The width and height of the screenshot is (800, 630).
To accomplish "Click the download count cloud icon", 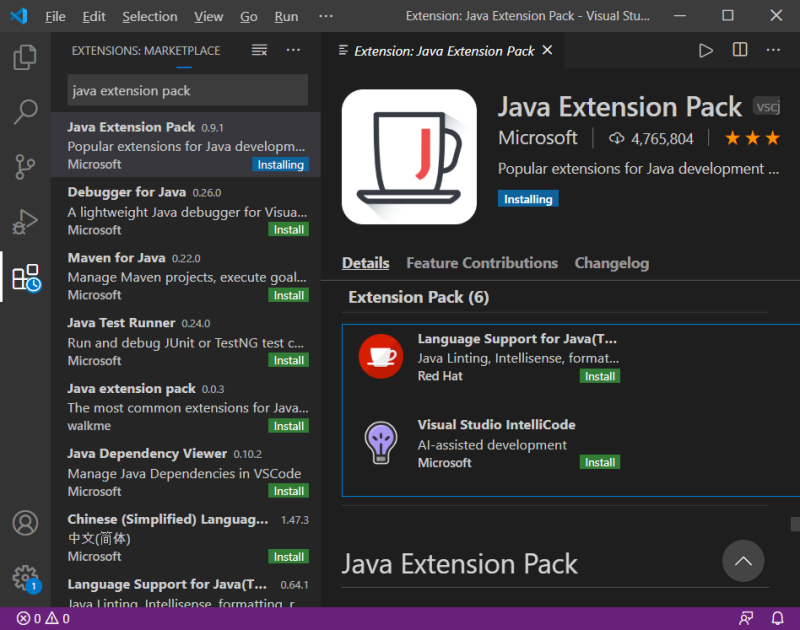I will coord(616,138).
